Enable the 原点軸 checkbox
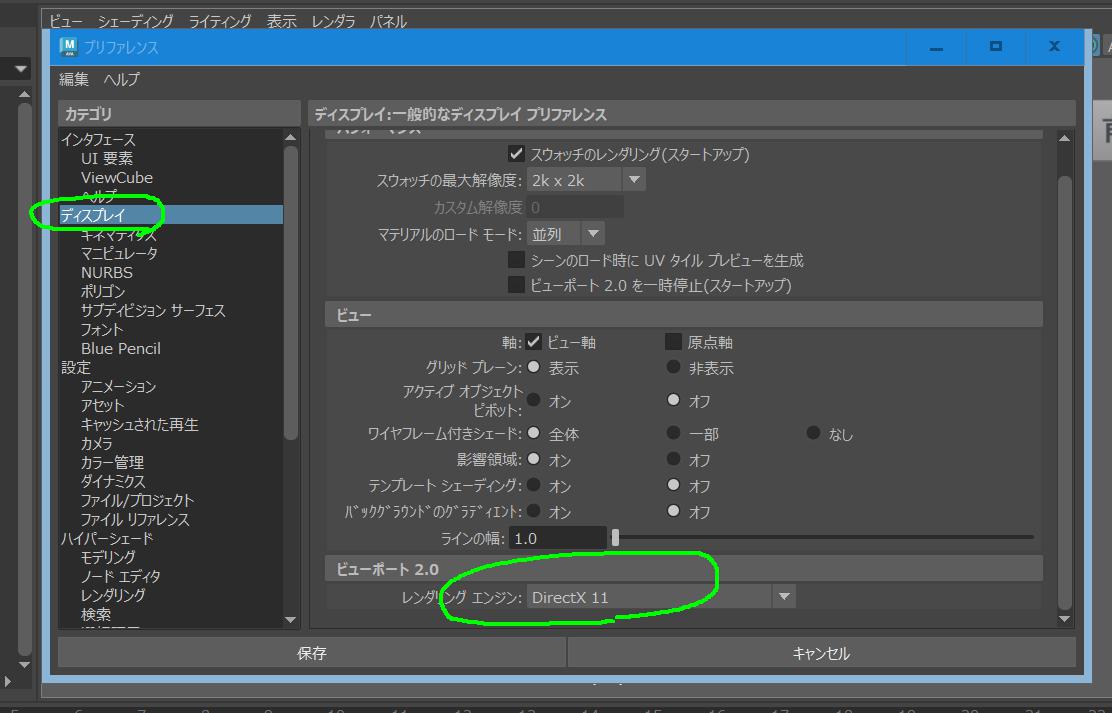Viewport: 1112px width, 713px height. pyautogui.click(x=673, y=342)
